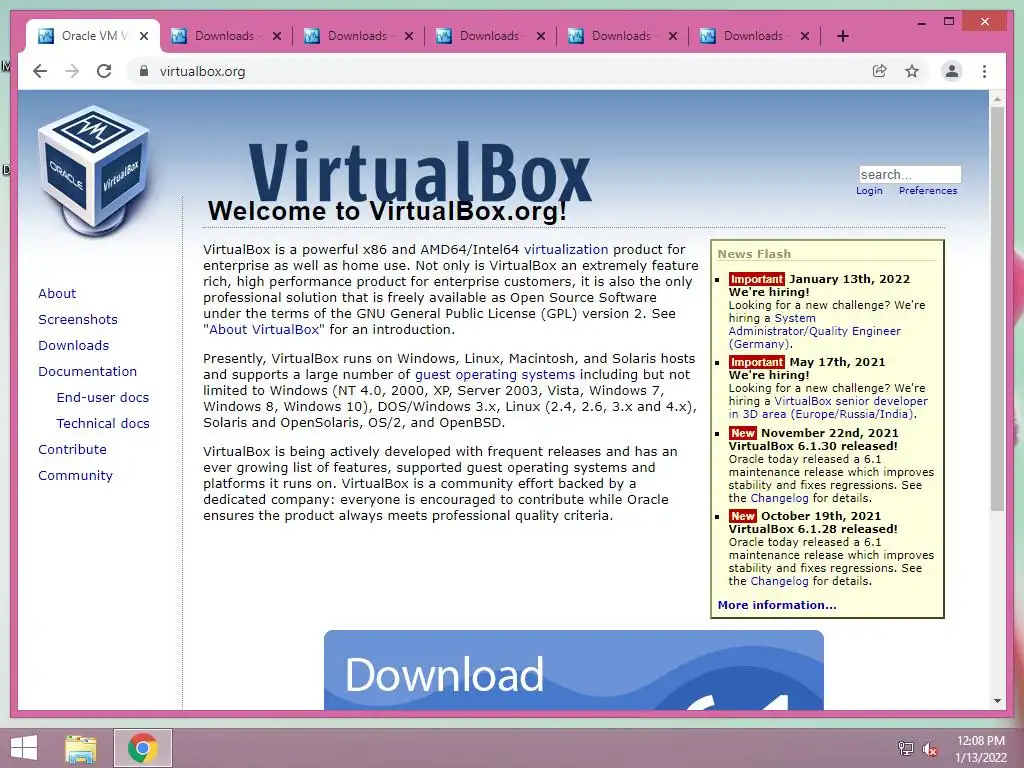The image size is (1024, 768).
Task: Switch to the third tab labeled Downloads
Action: click(358, 36)
